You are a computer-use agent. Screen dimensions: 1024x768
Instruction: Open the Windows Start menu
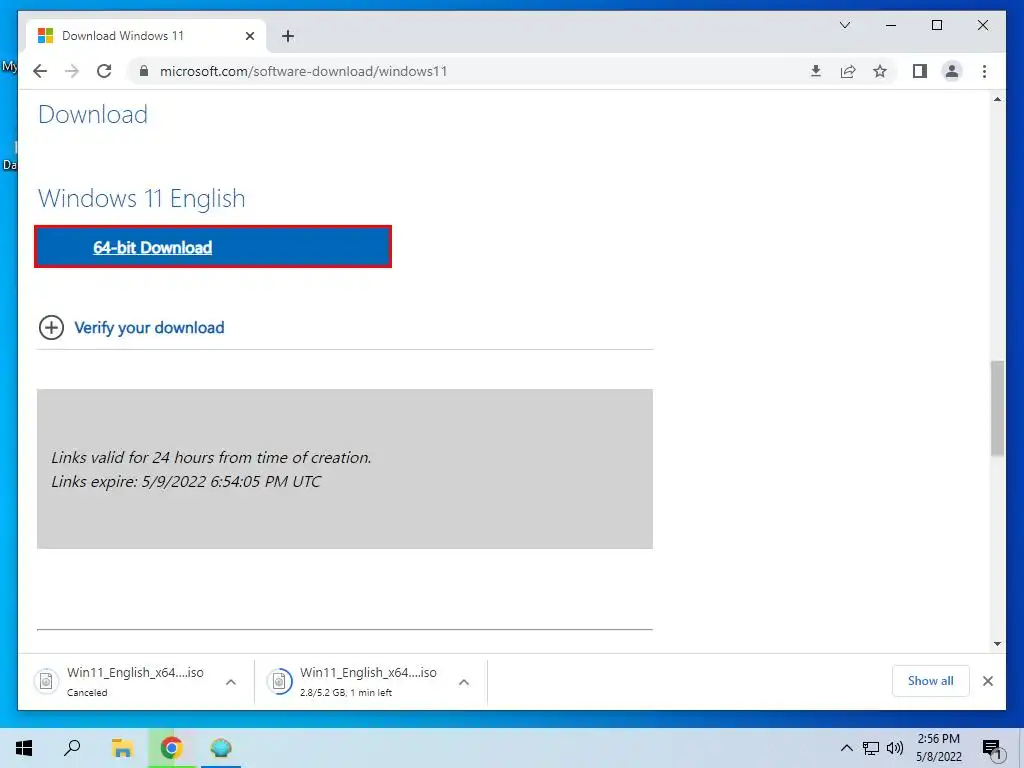coord(24,748)
